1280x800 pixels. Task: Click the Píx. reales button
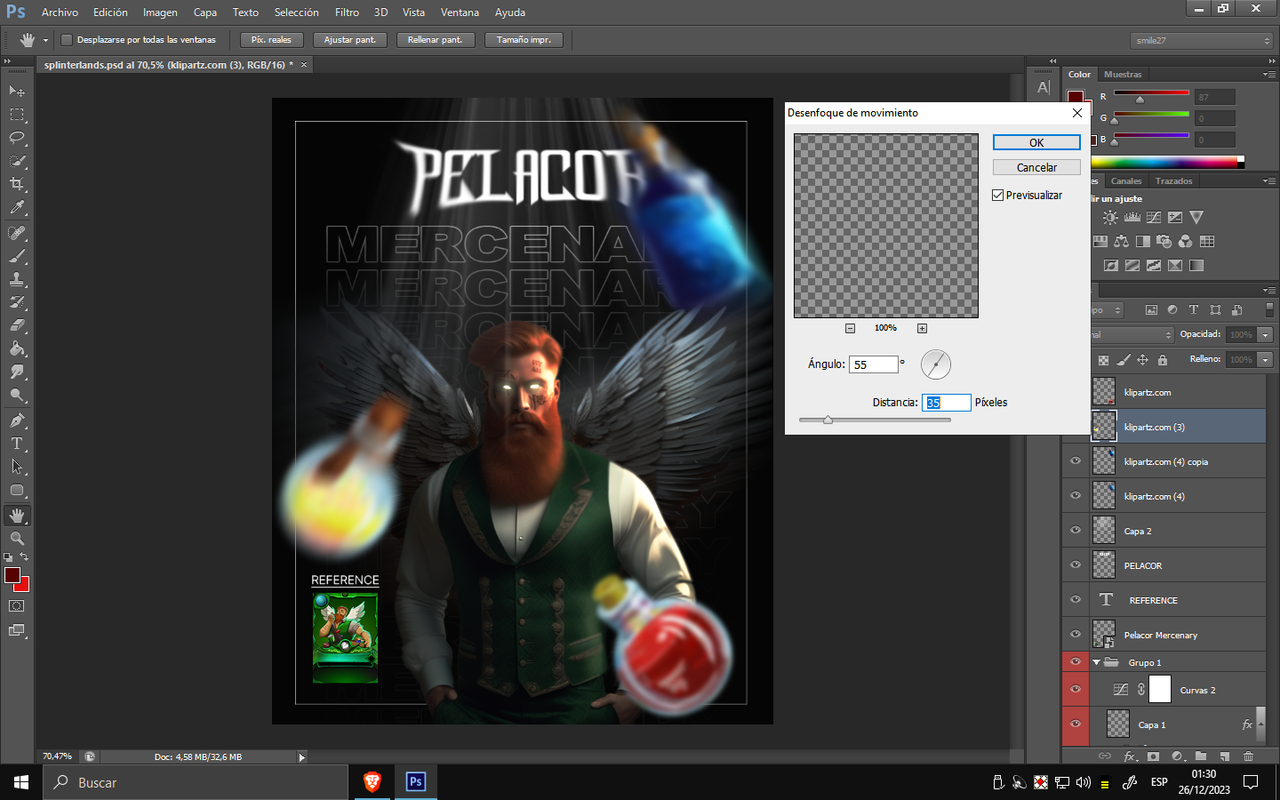point(271,40)
